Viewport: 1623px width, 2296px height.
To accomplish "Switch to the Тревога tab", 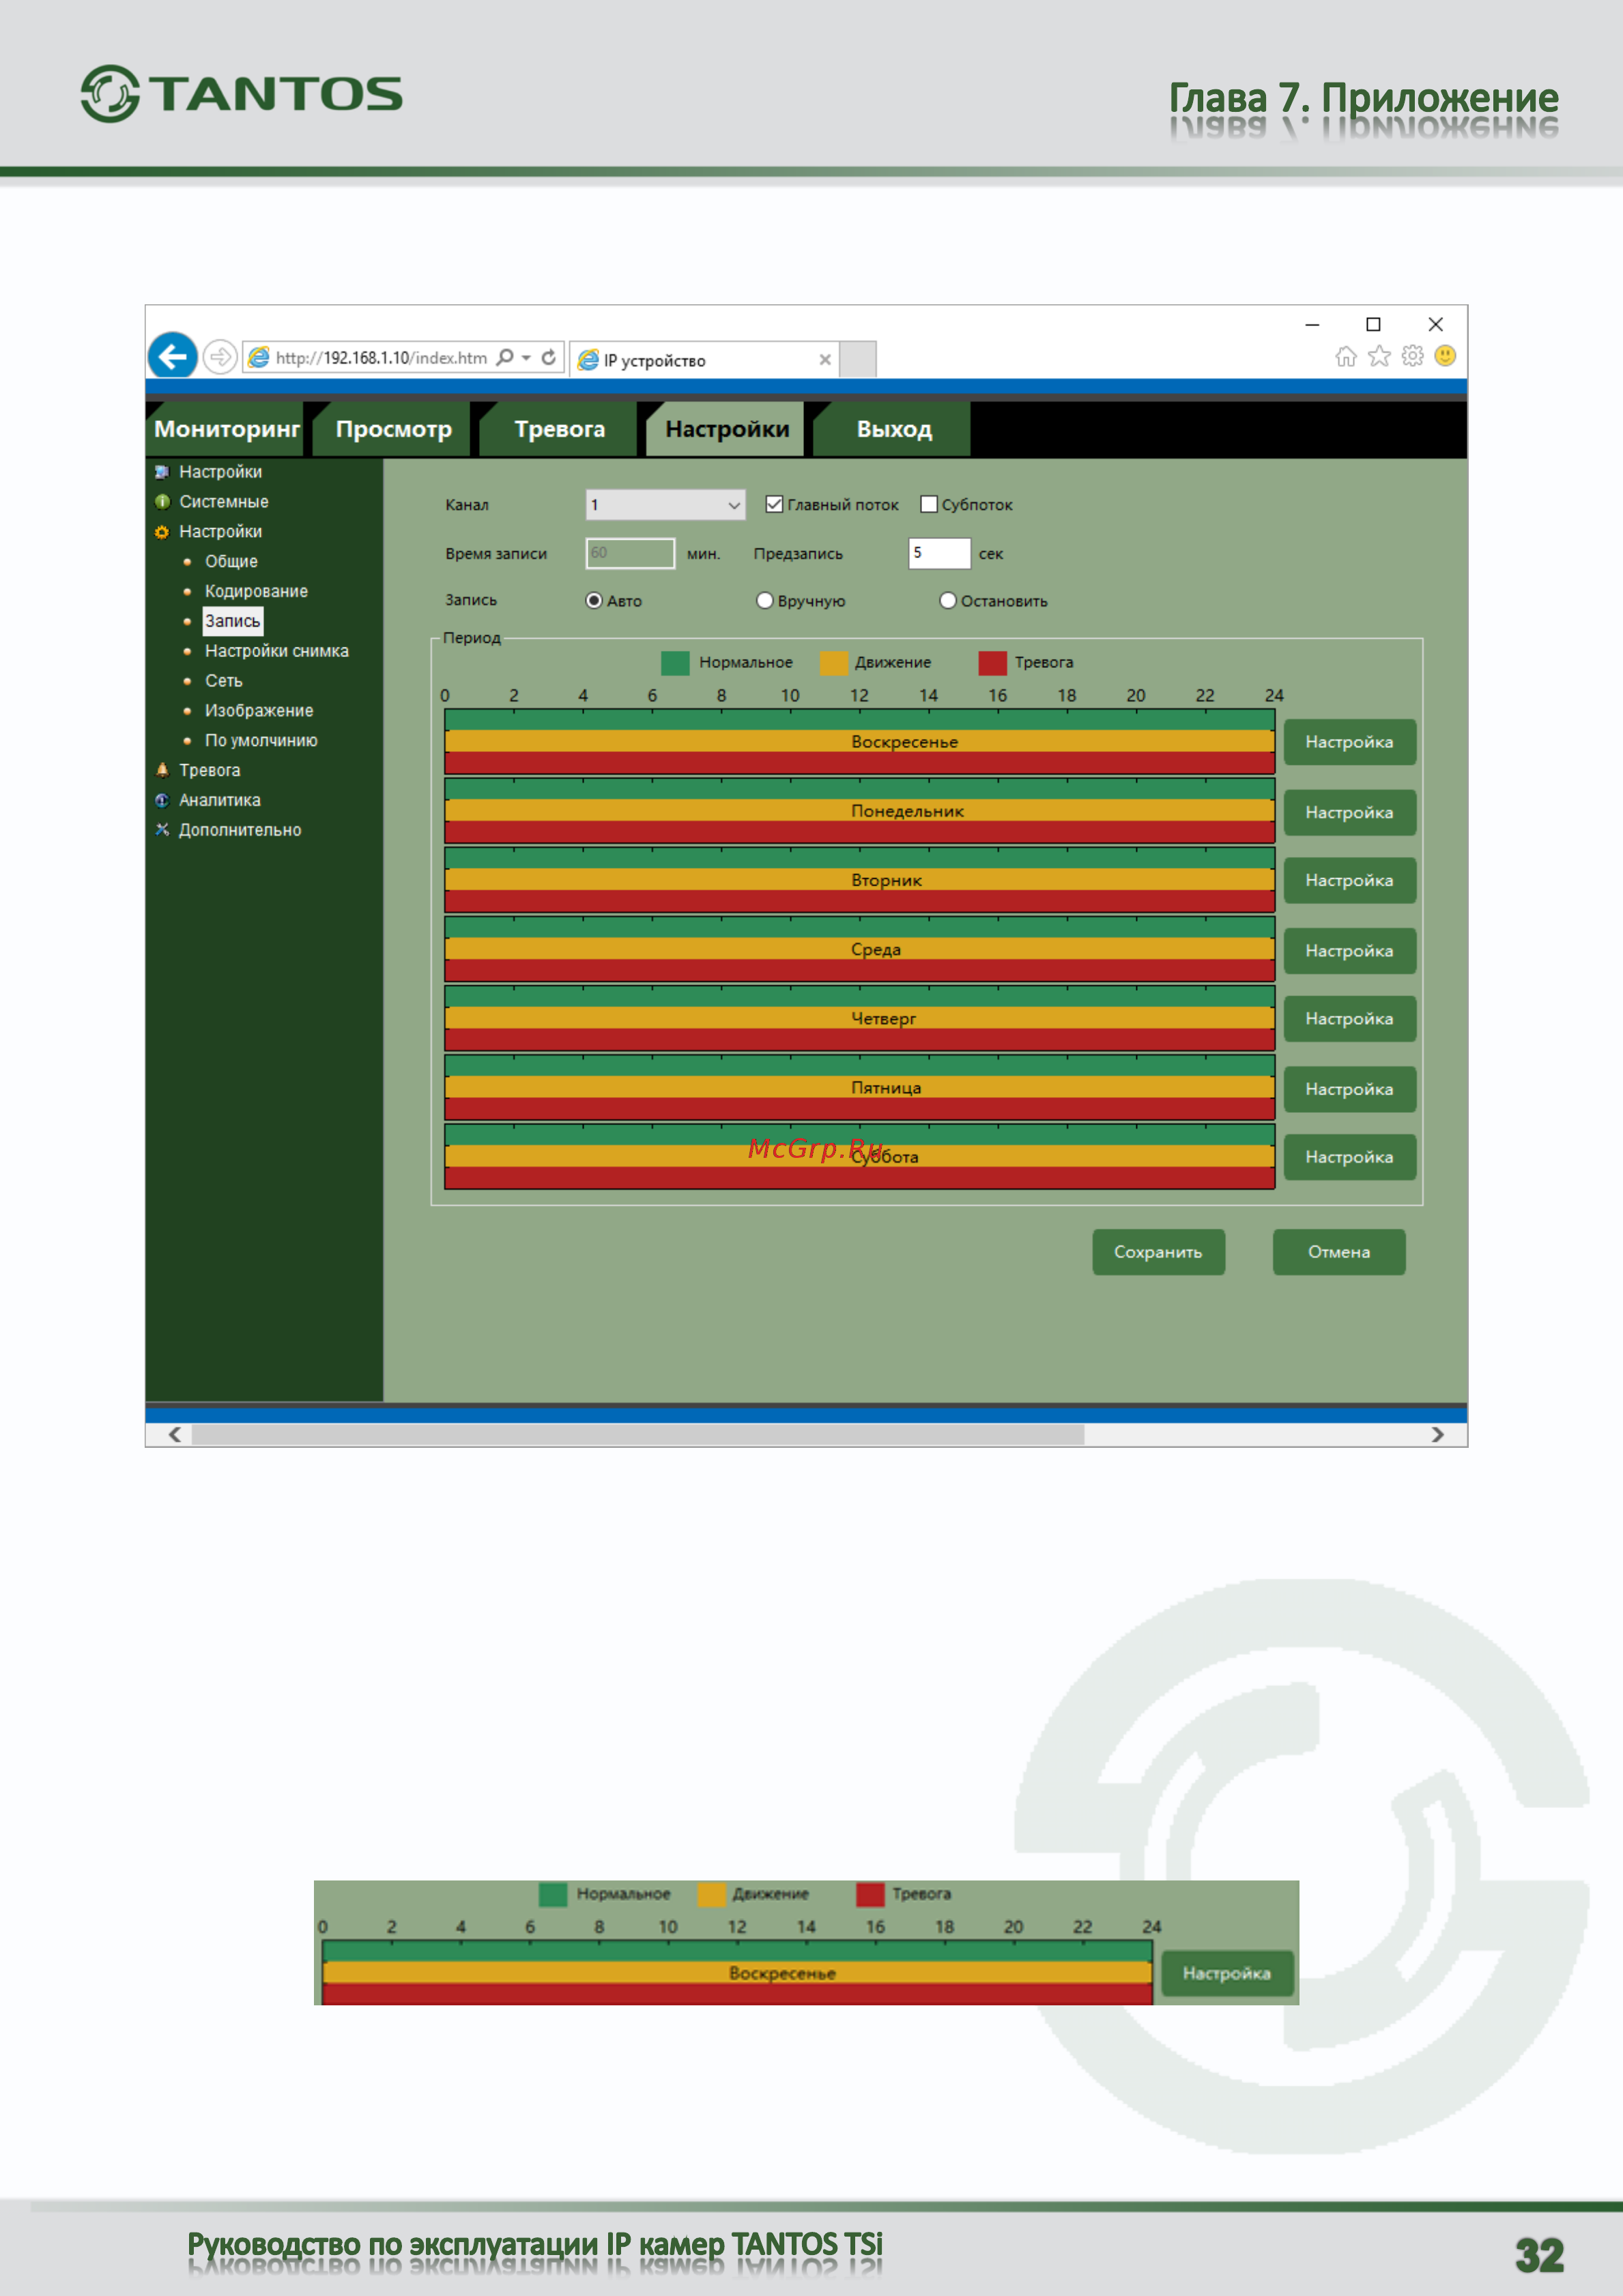I will coord(559,429).
